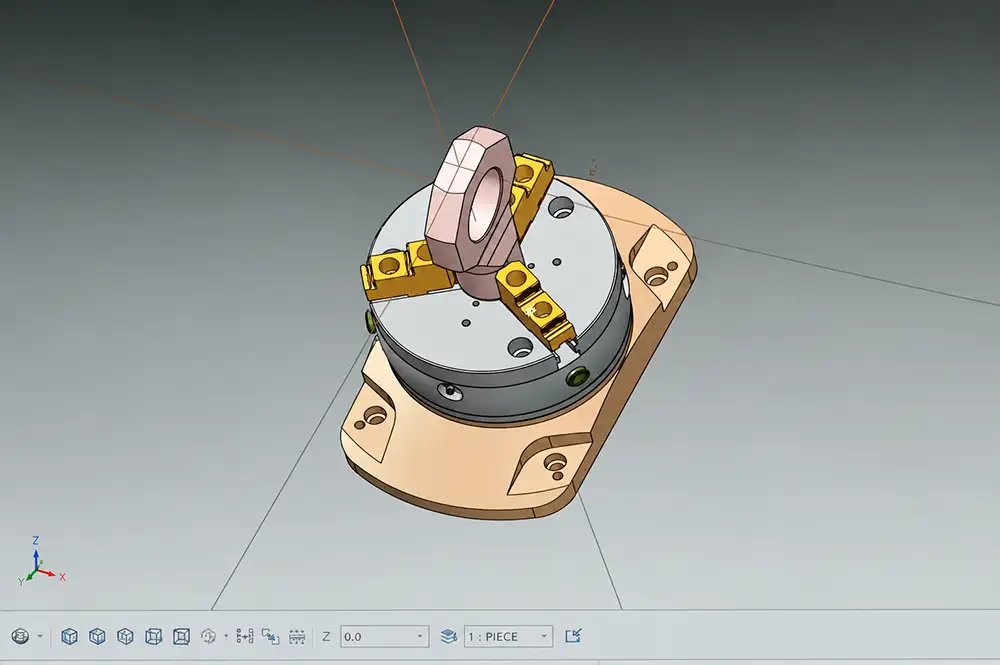Click the overlapping windows transfer icon
Viewport: 1000px width, 665px height.
coord(270,636)
